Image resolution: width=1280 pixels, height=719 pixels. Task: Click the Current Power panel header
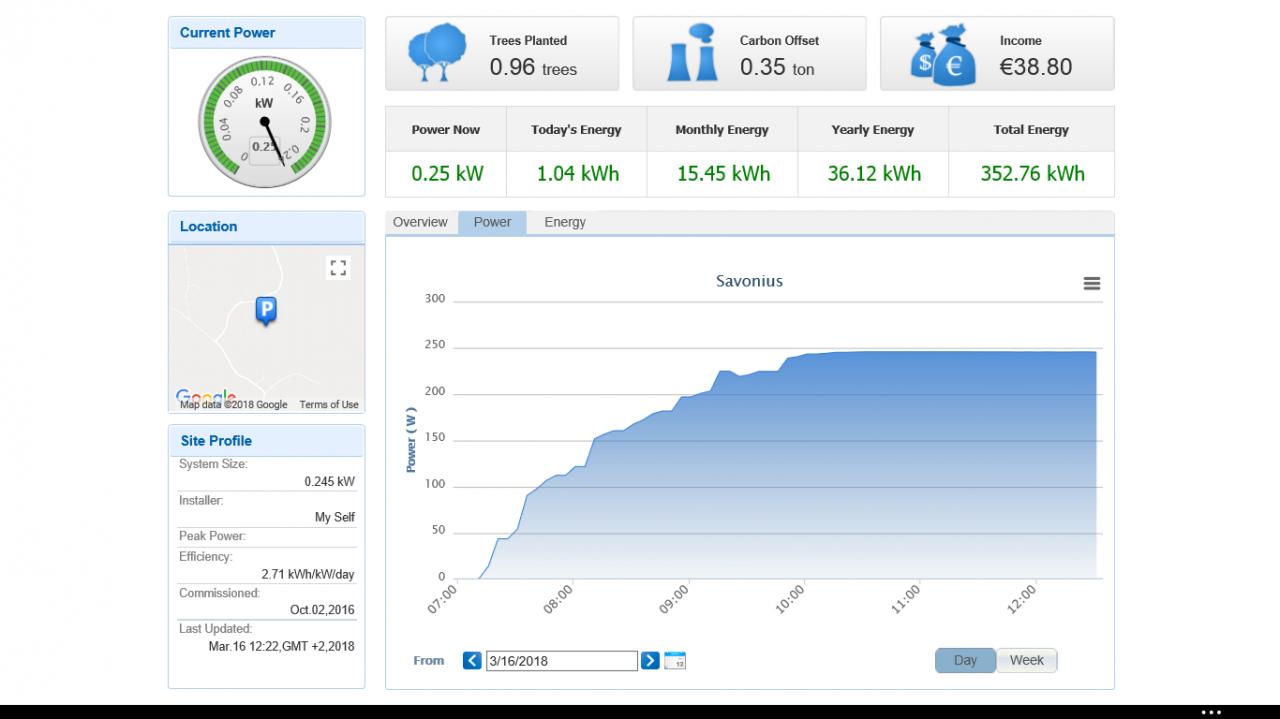266,33
